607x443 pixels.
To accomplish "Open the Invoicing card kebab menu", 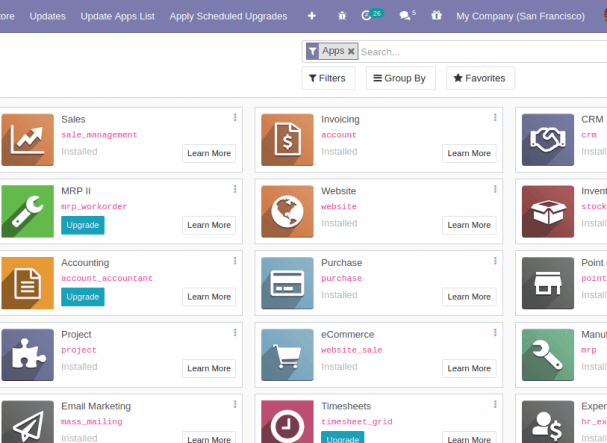I will coord(495,117).
